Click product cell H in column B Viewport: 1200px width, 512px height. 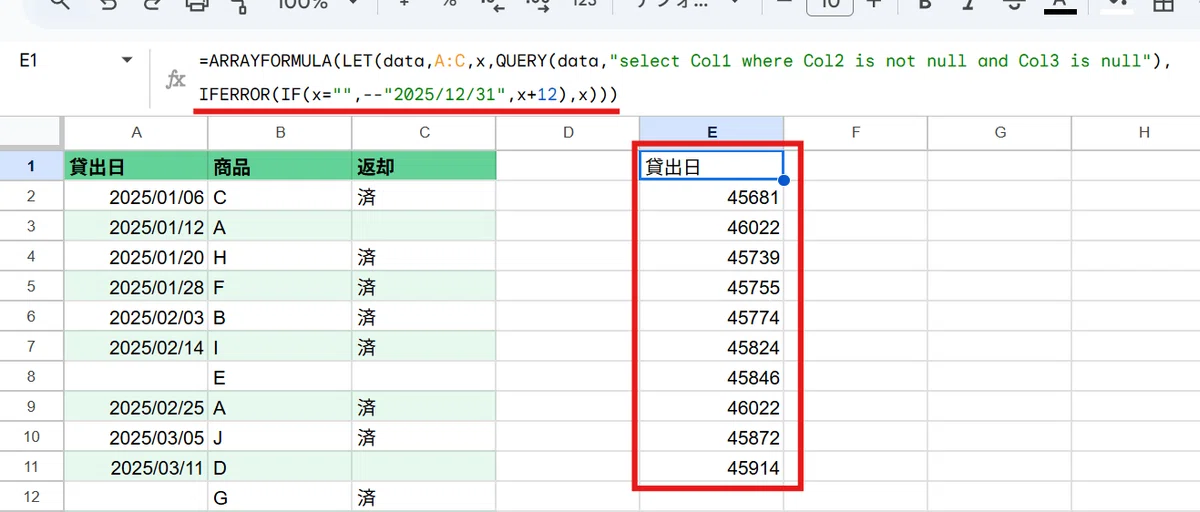280,257
